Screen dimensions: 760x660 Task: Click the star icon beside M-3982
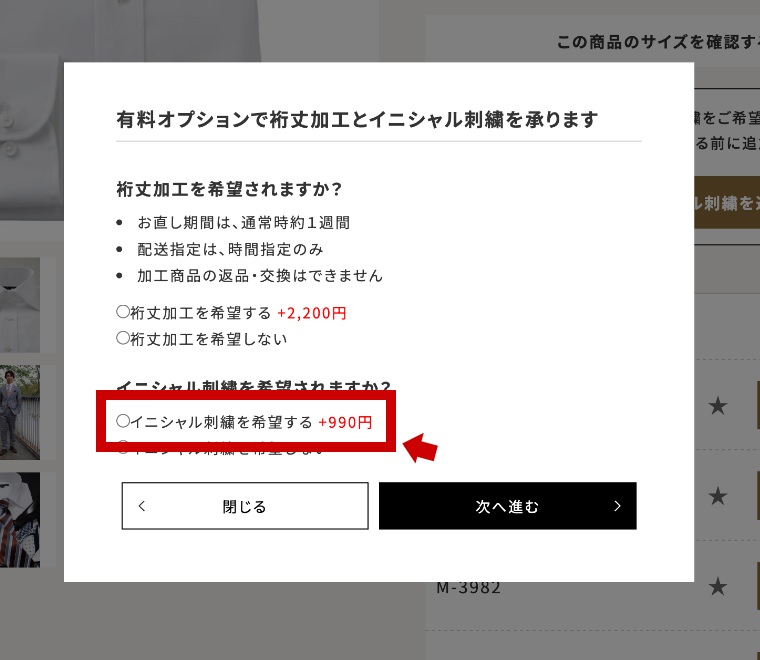[x=717, y=587]
